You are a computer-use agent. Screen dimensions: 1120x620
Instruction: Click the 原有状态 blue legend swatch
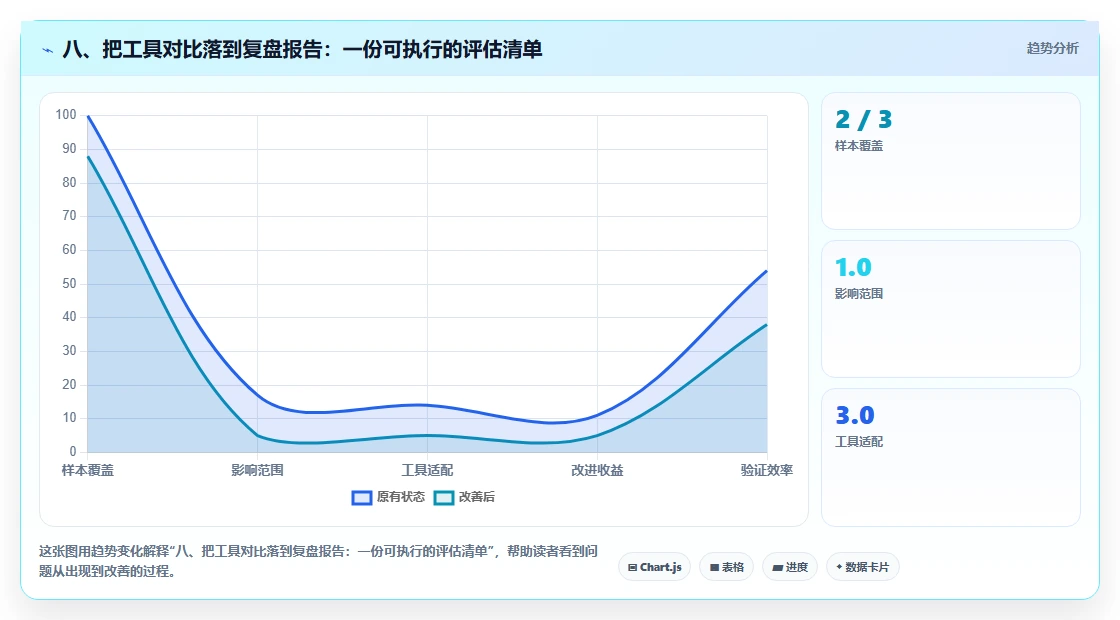point(362,498)
